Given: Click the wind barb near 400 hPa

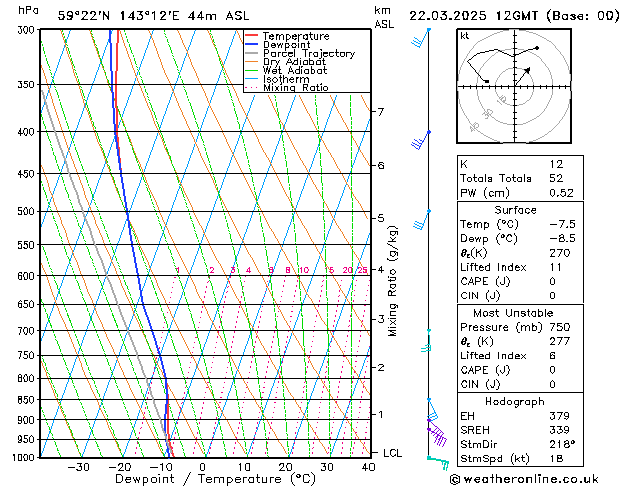Looking at the screenshot, I should pos(421,140).
